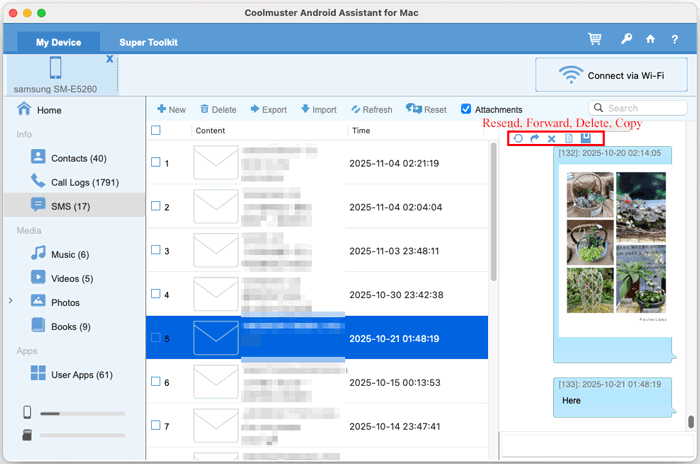Click the phone storage usage bar
This screenshot has height=464, width=700.
point(82,414)
